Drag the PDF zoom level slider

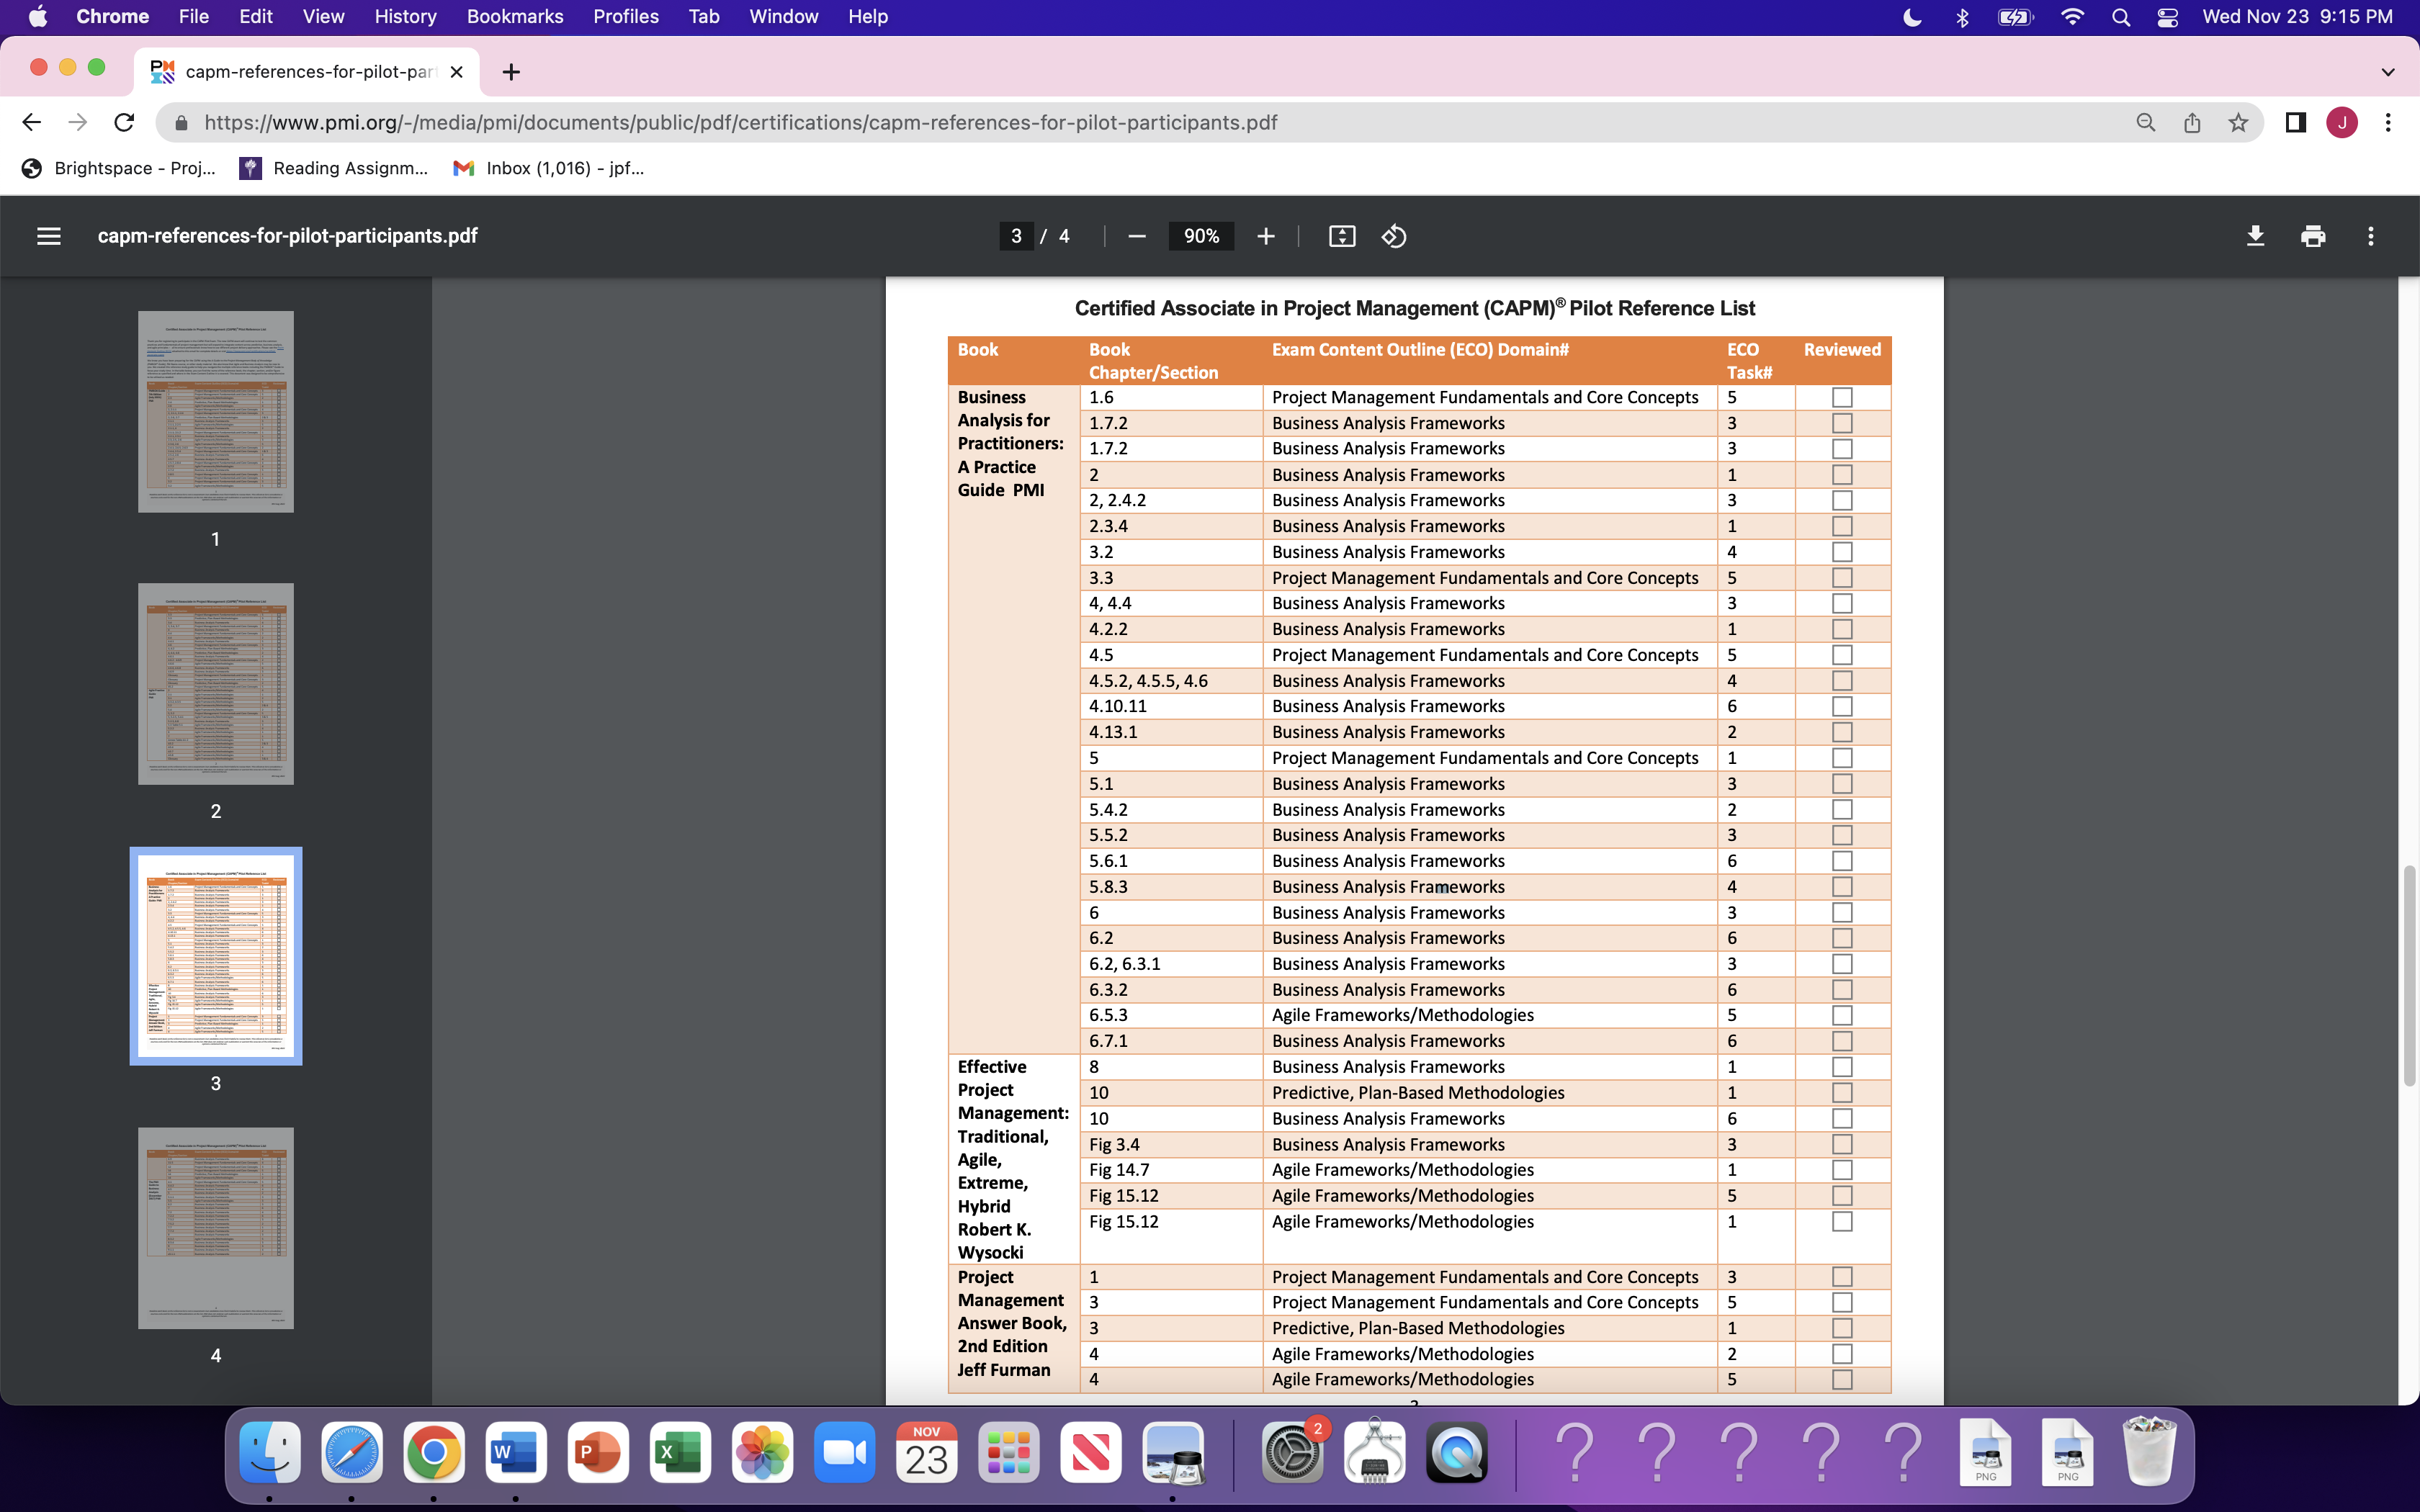(x=1202, y=237)
